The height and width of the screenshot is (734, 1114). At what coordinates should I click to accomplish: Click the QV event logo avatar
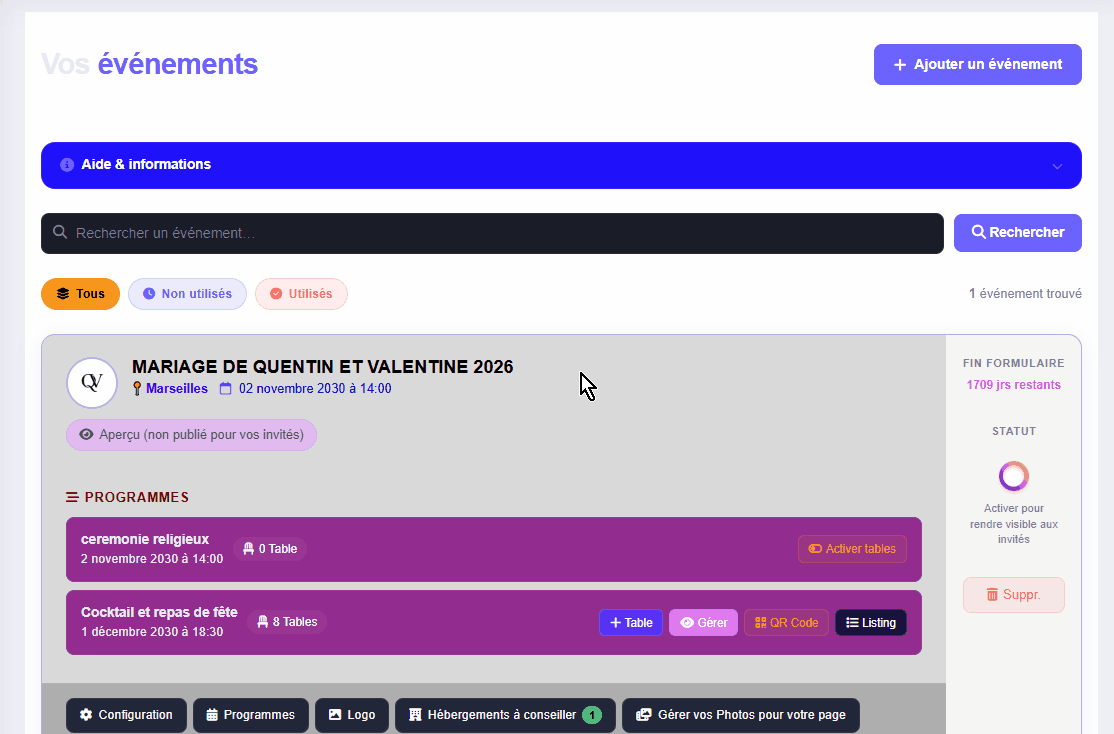92,383
